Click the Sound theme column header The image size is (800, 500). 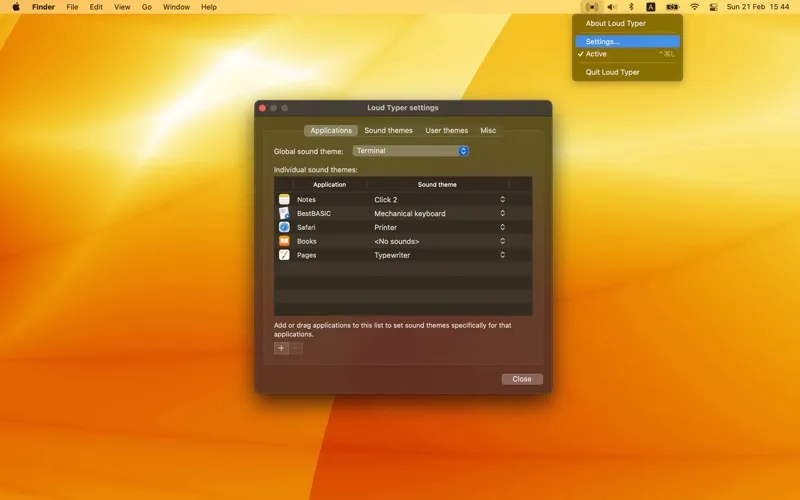click(x=437, y=185)
